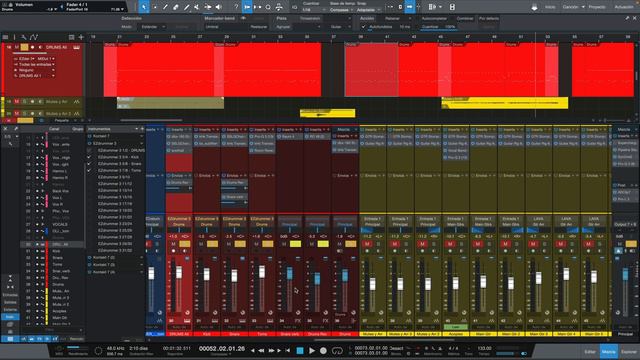Enable the Autofundidos checkbox

point(363,27)
